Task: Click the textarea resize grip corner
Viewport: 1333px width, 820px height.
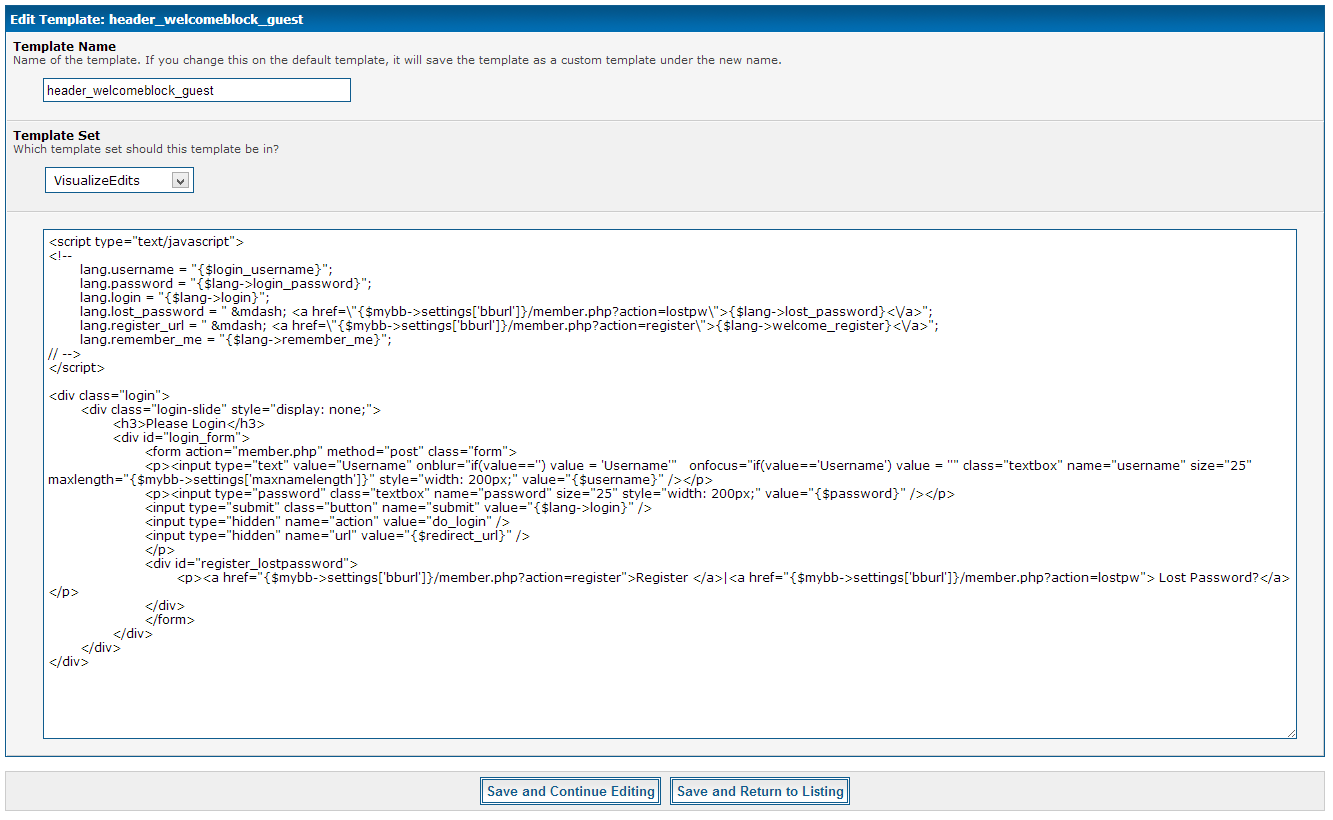Action: click(x=1291, y=733)
